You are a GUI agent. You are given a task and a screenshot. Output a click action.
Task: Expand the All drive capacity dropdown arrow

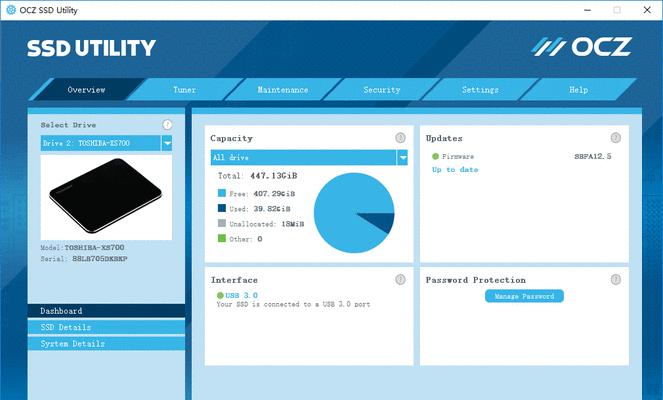pyautogui.click(x=403, y=157)
